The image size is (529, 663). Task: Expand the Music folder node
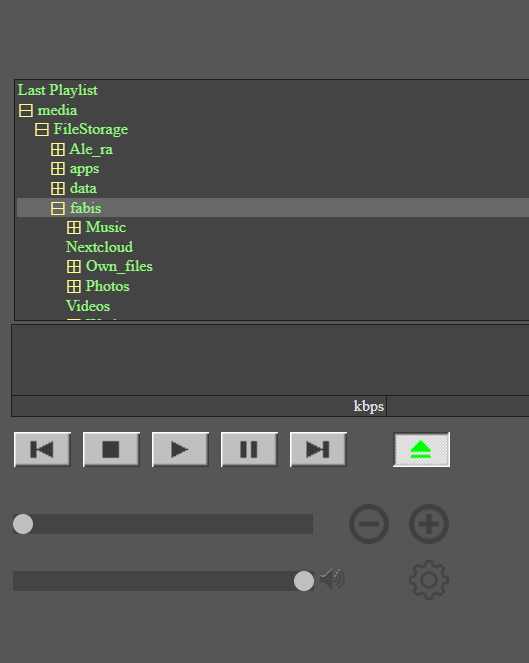[74, 228]
